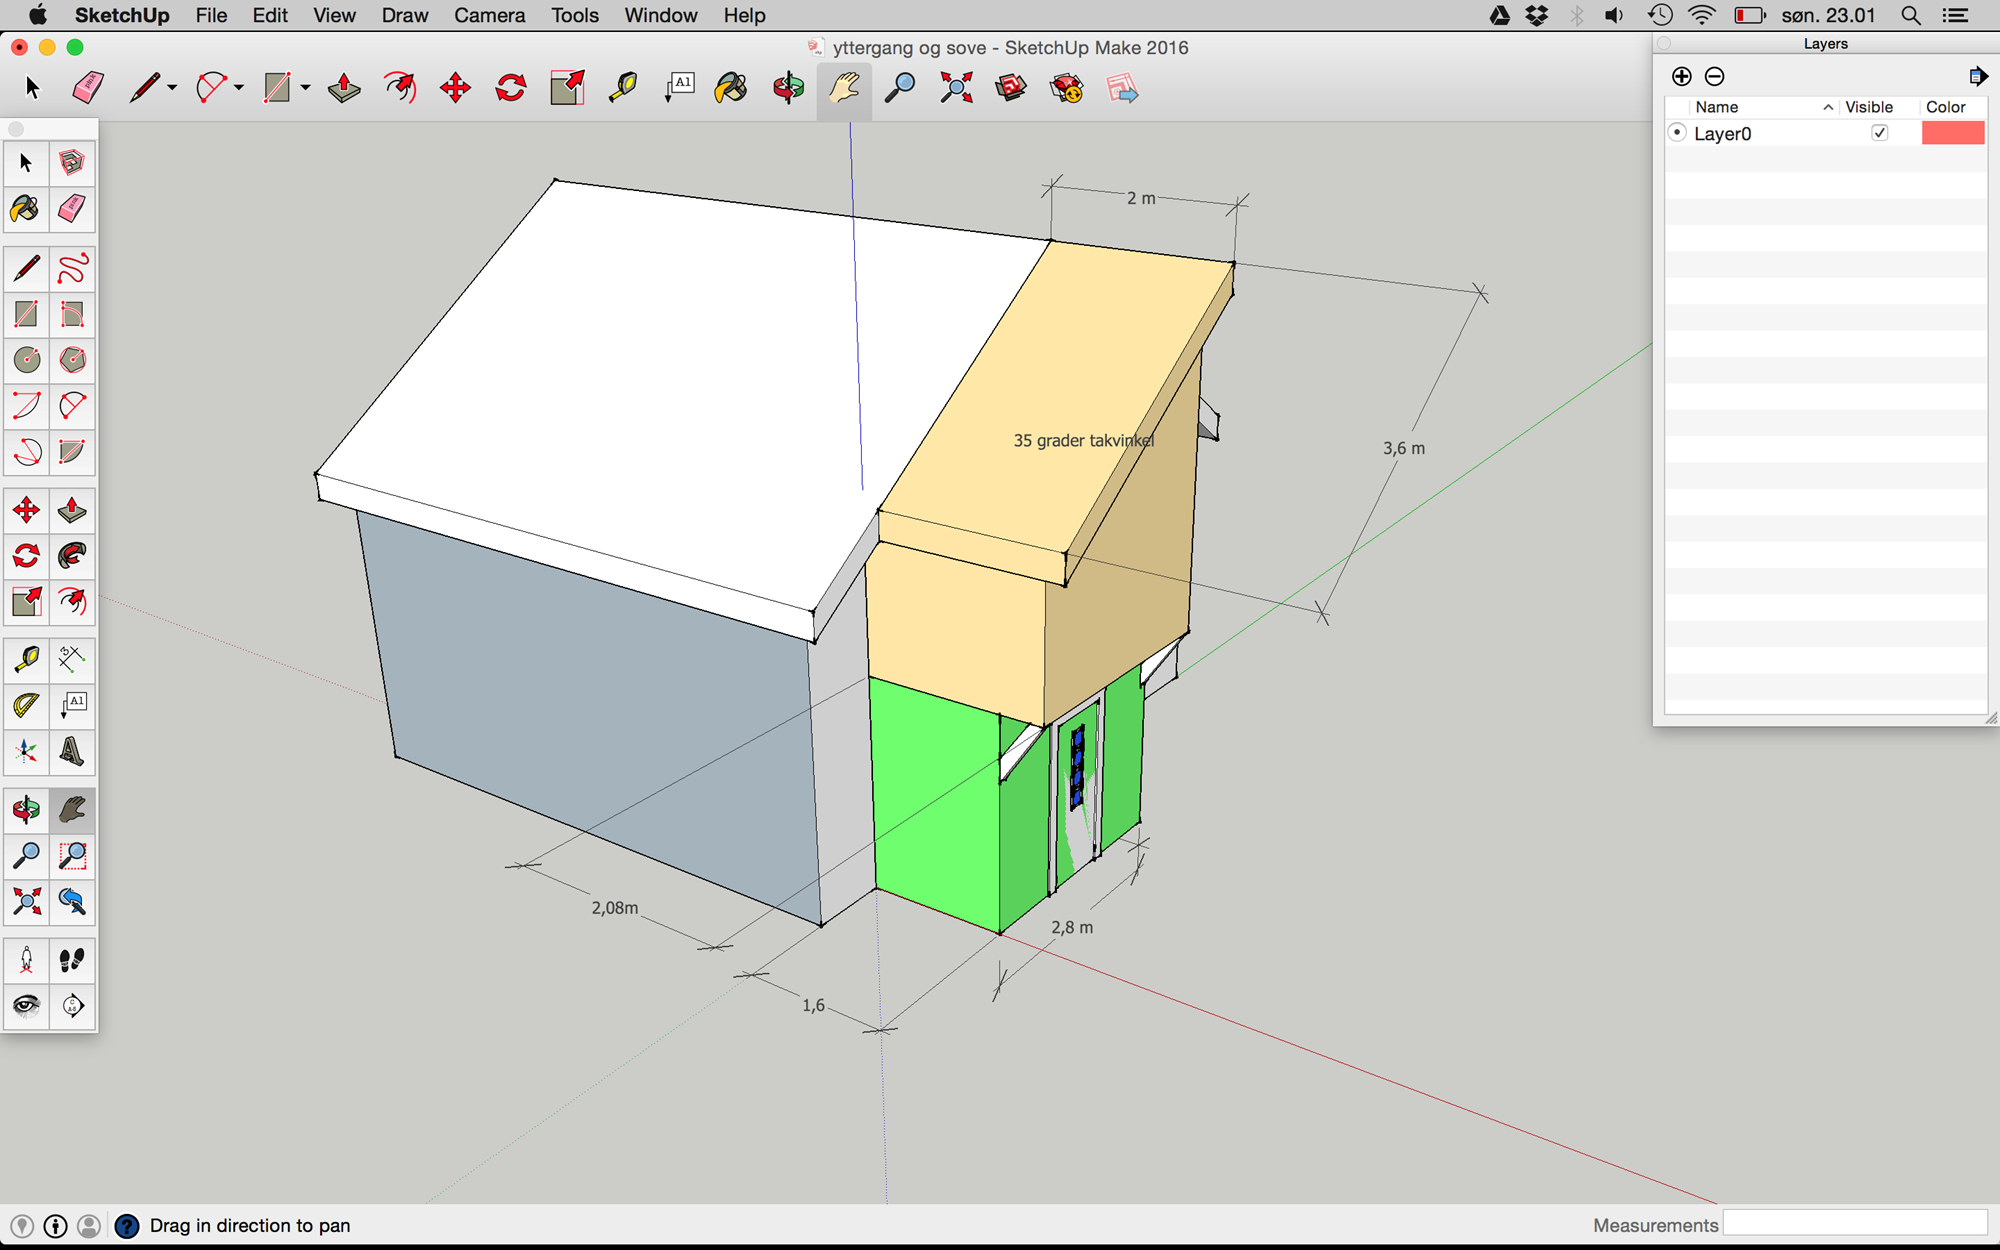Open the Camera menu

[489, 15]
